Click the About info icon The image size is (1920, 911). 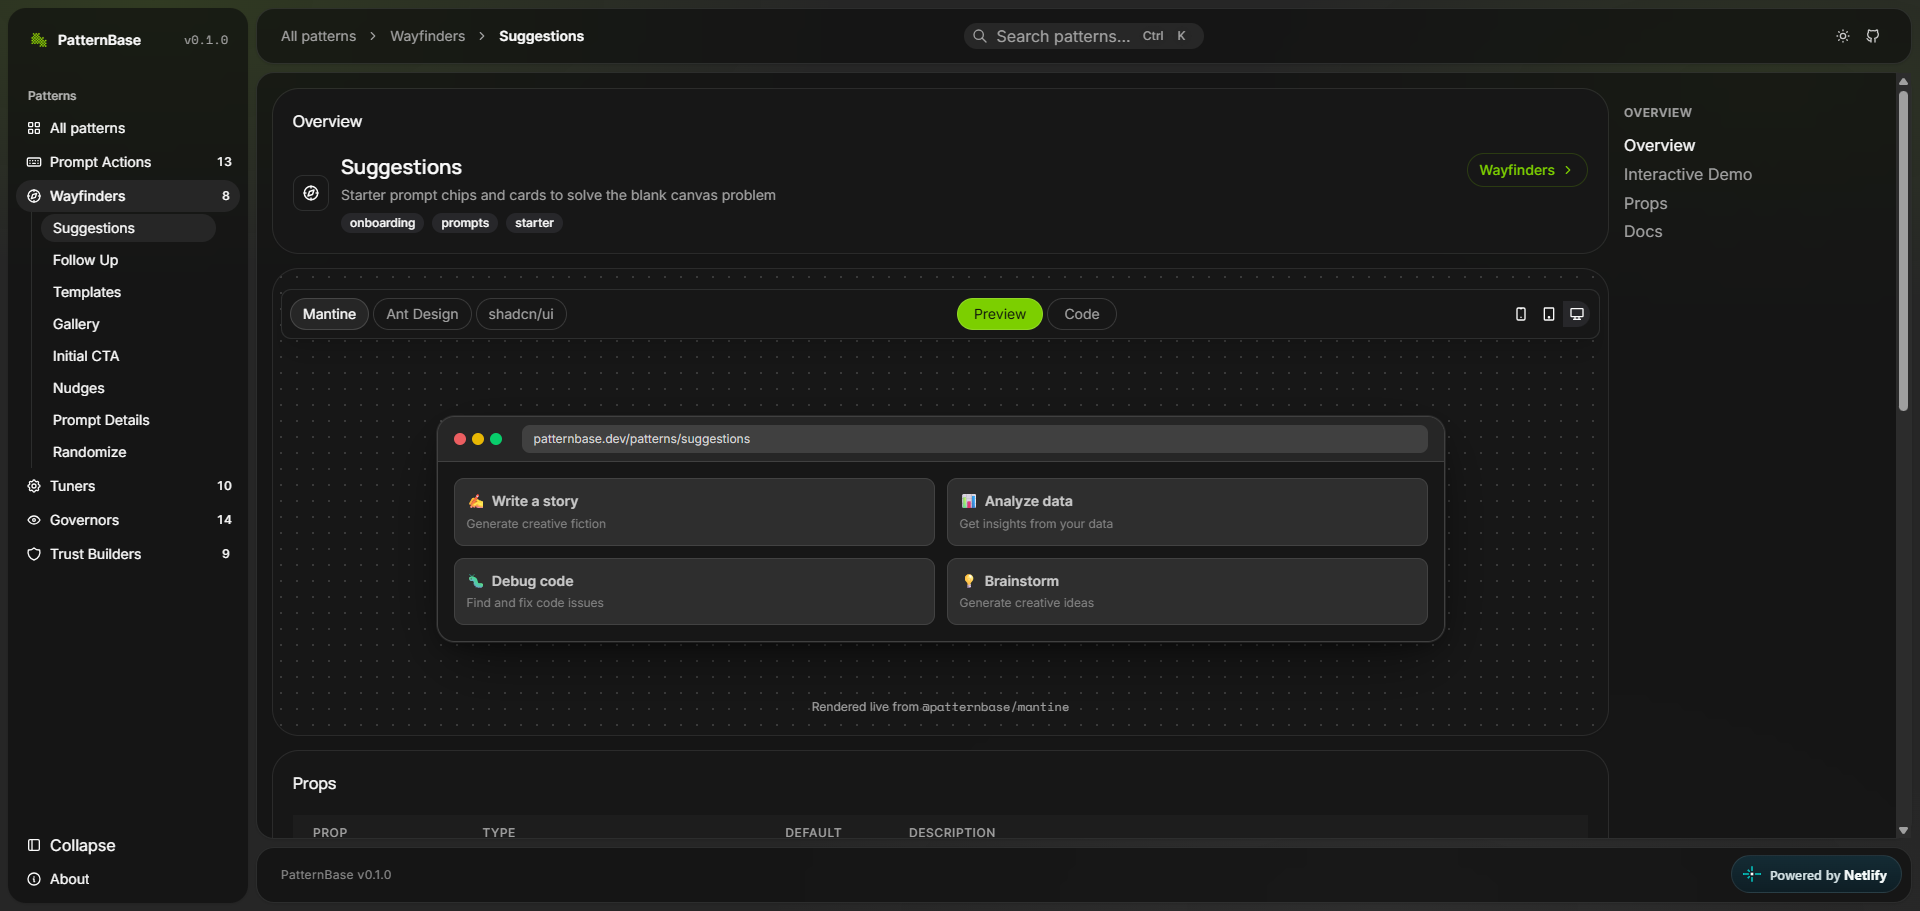point(34,879)
